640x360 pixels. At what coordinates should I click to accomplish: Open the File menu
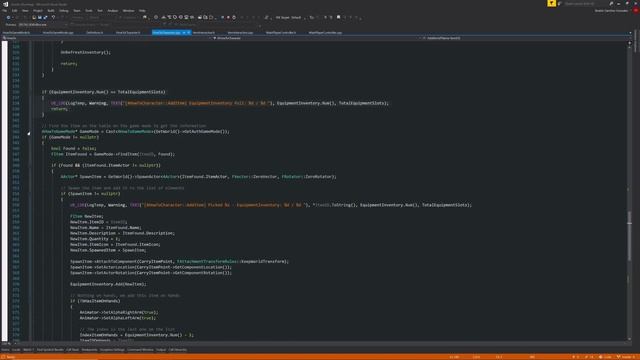[x=4, y=11]
